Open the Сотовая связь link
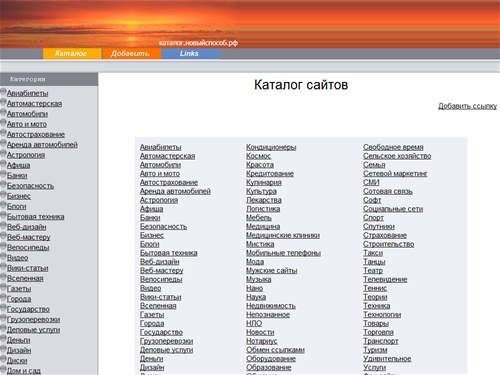Viewport: 500px width, 375px height. tap(388, 191)
